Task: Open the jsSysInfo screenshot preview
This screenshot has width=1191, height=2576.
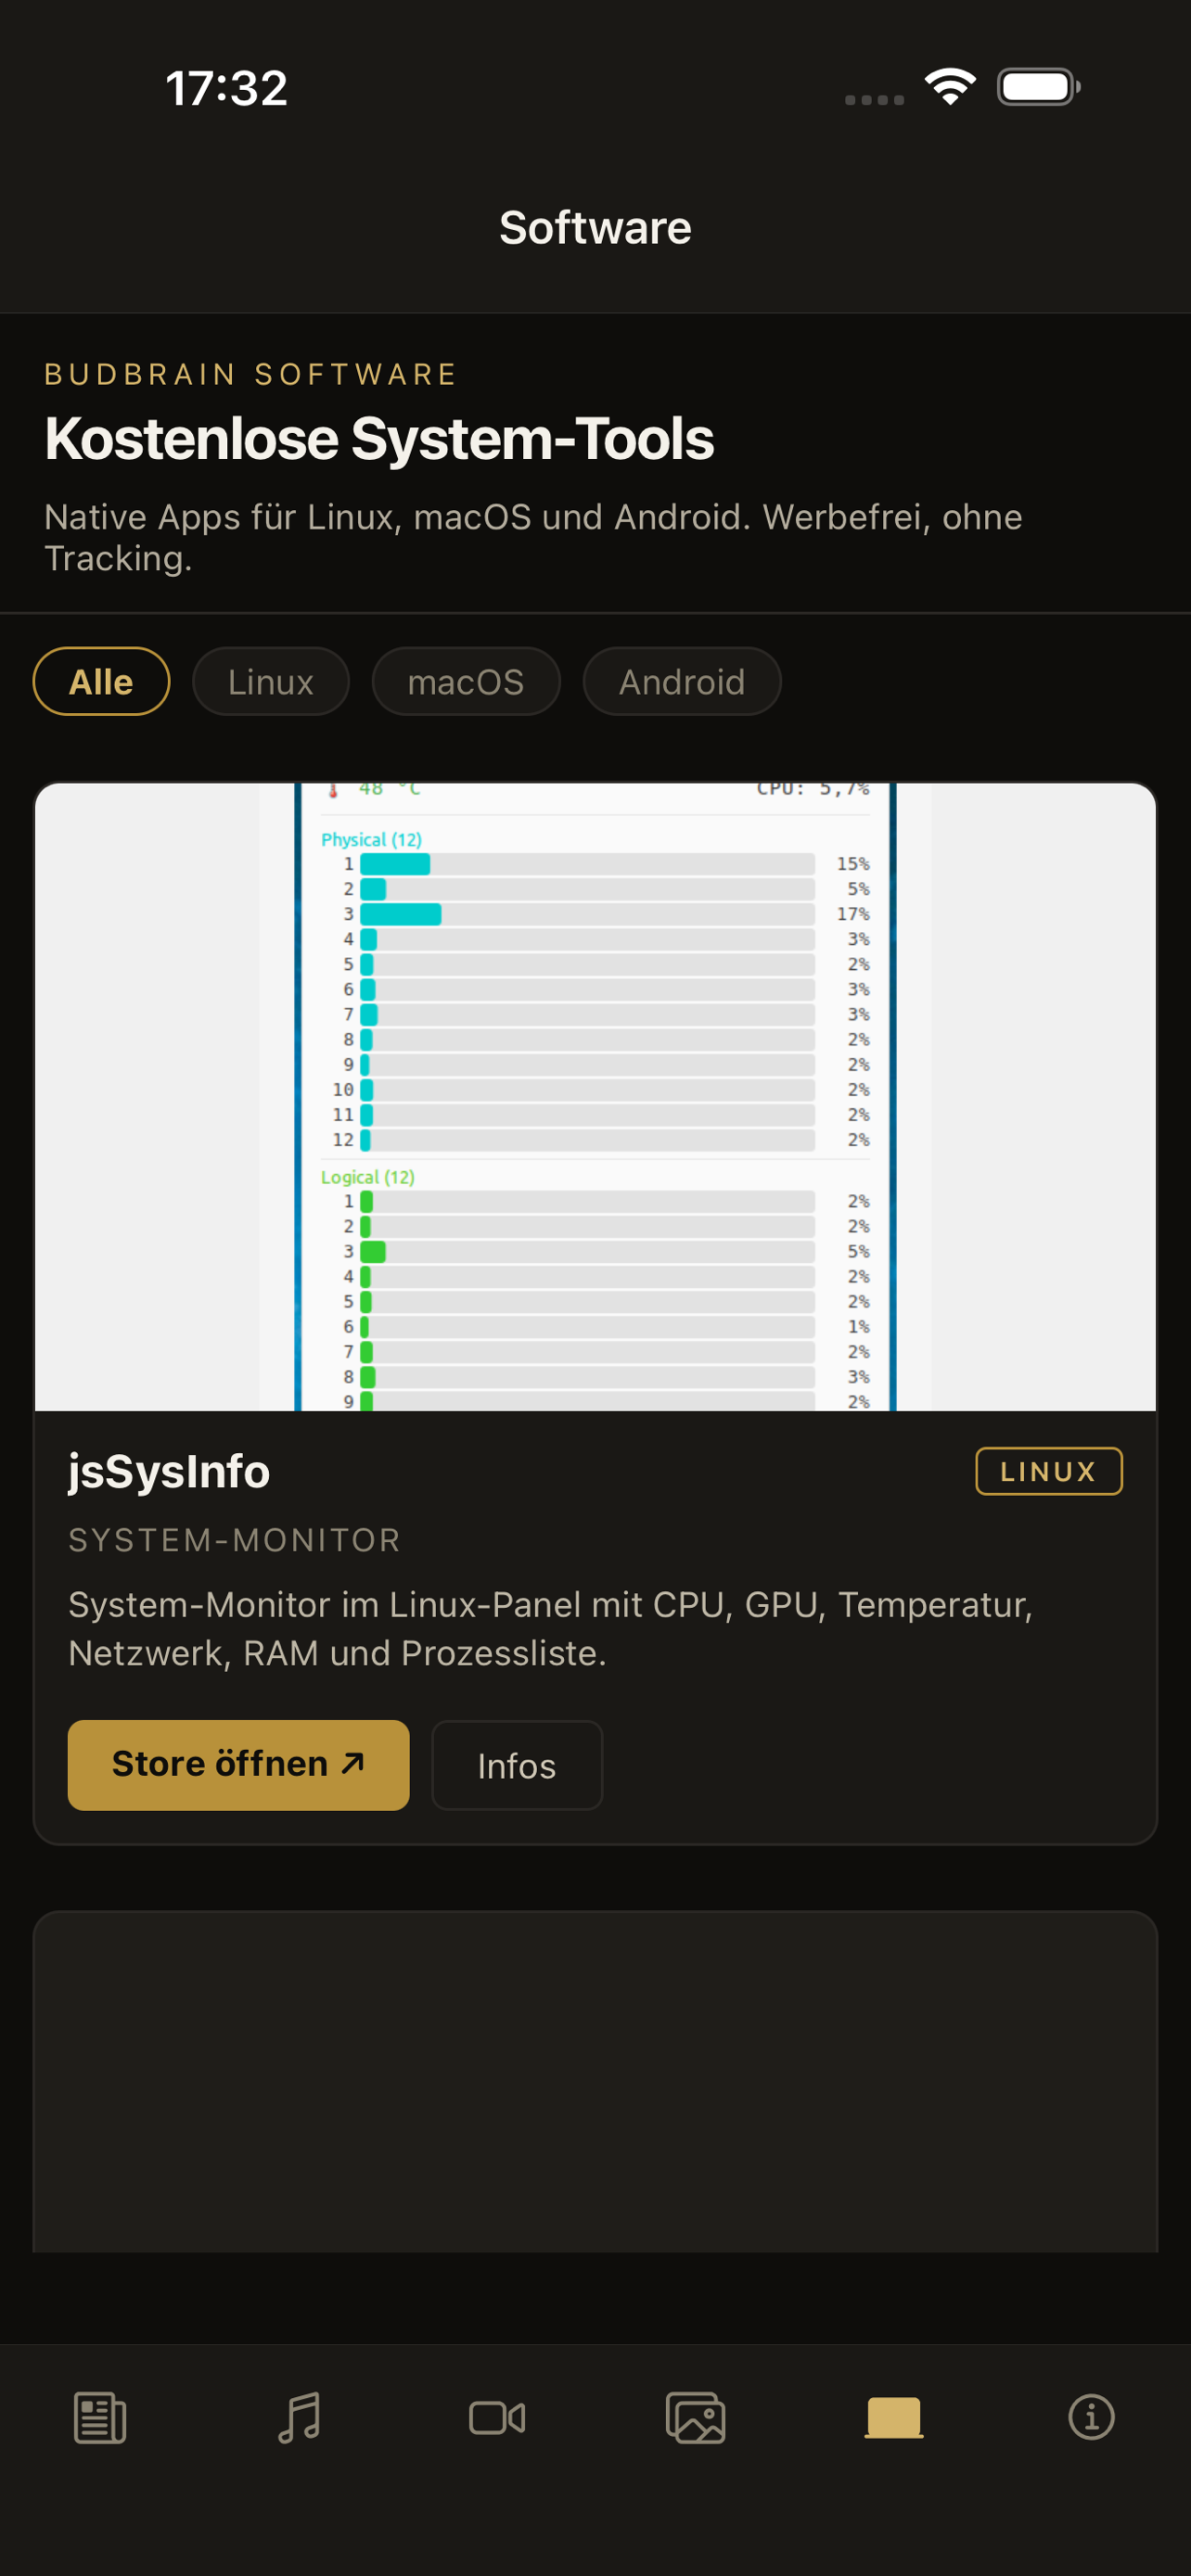Action: coord(595,1097)
